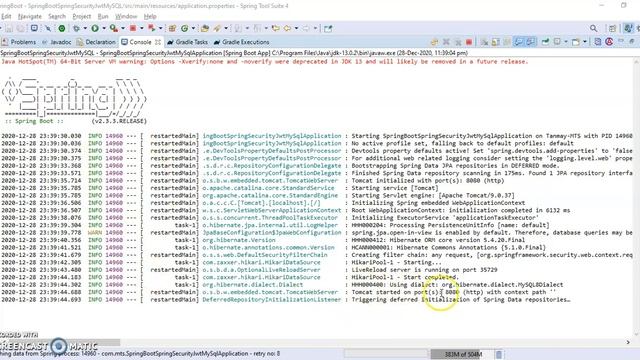
Task: Expand the Back navigation history dropdown
Action: click(x=296, y=28)
